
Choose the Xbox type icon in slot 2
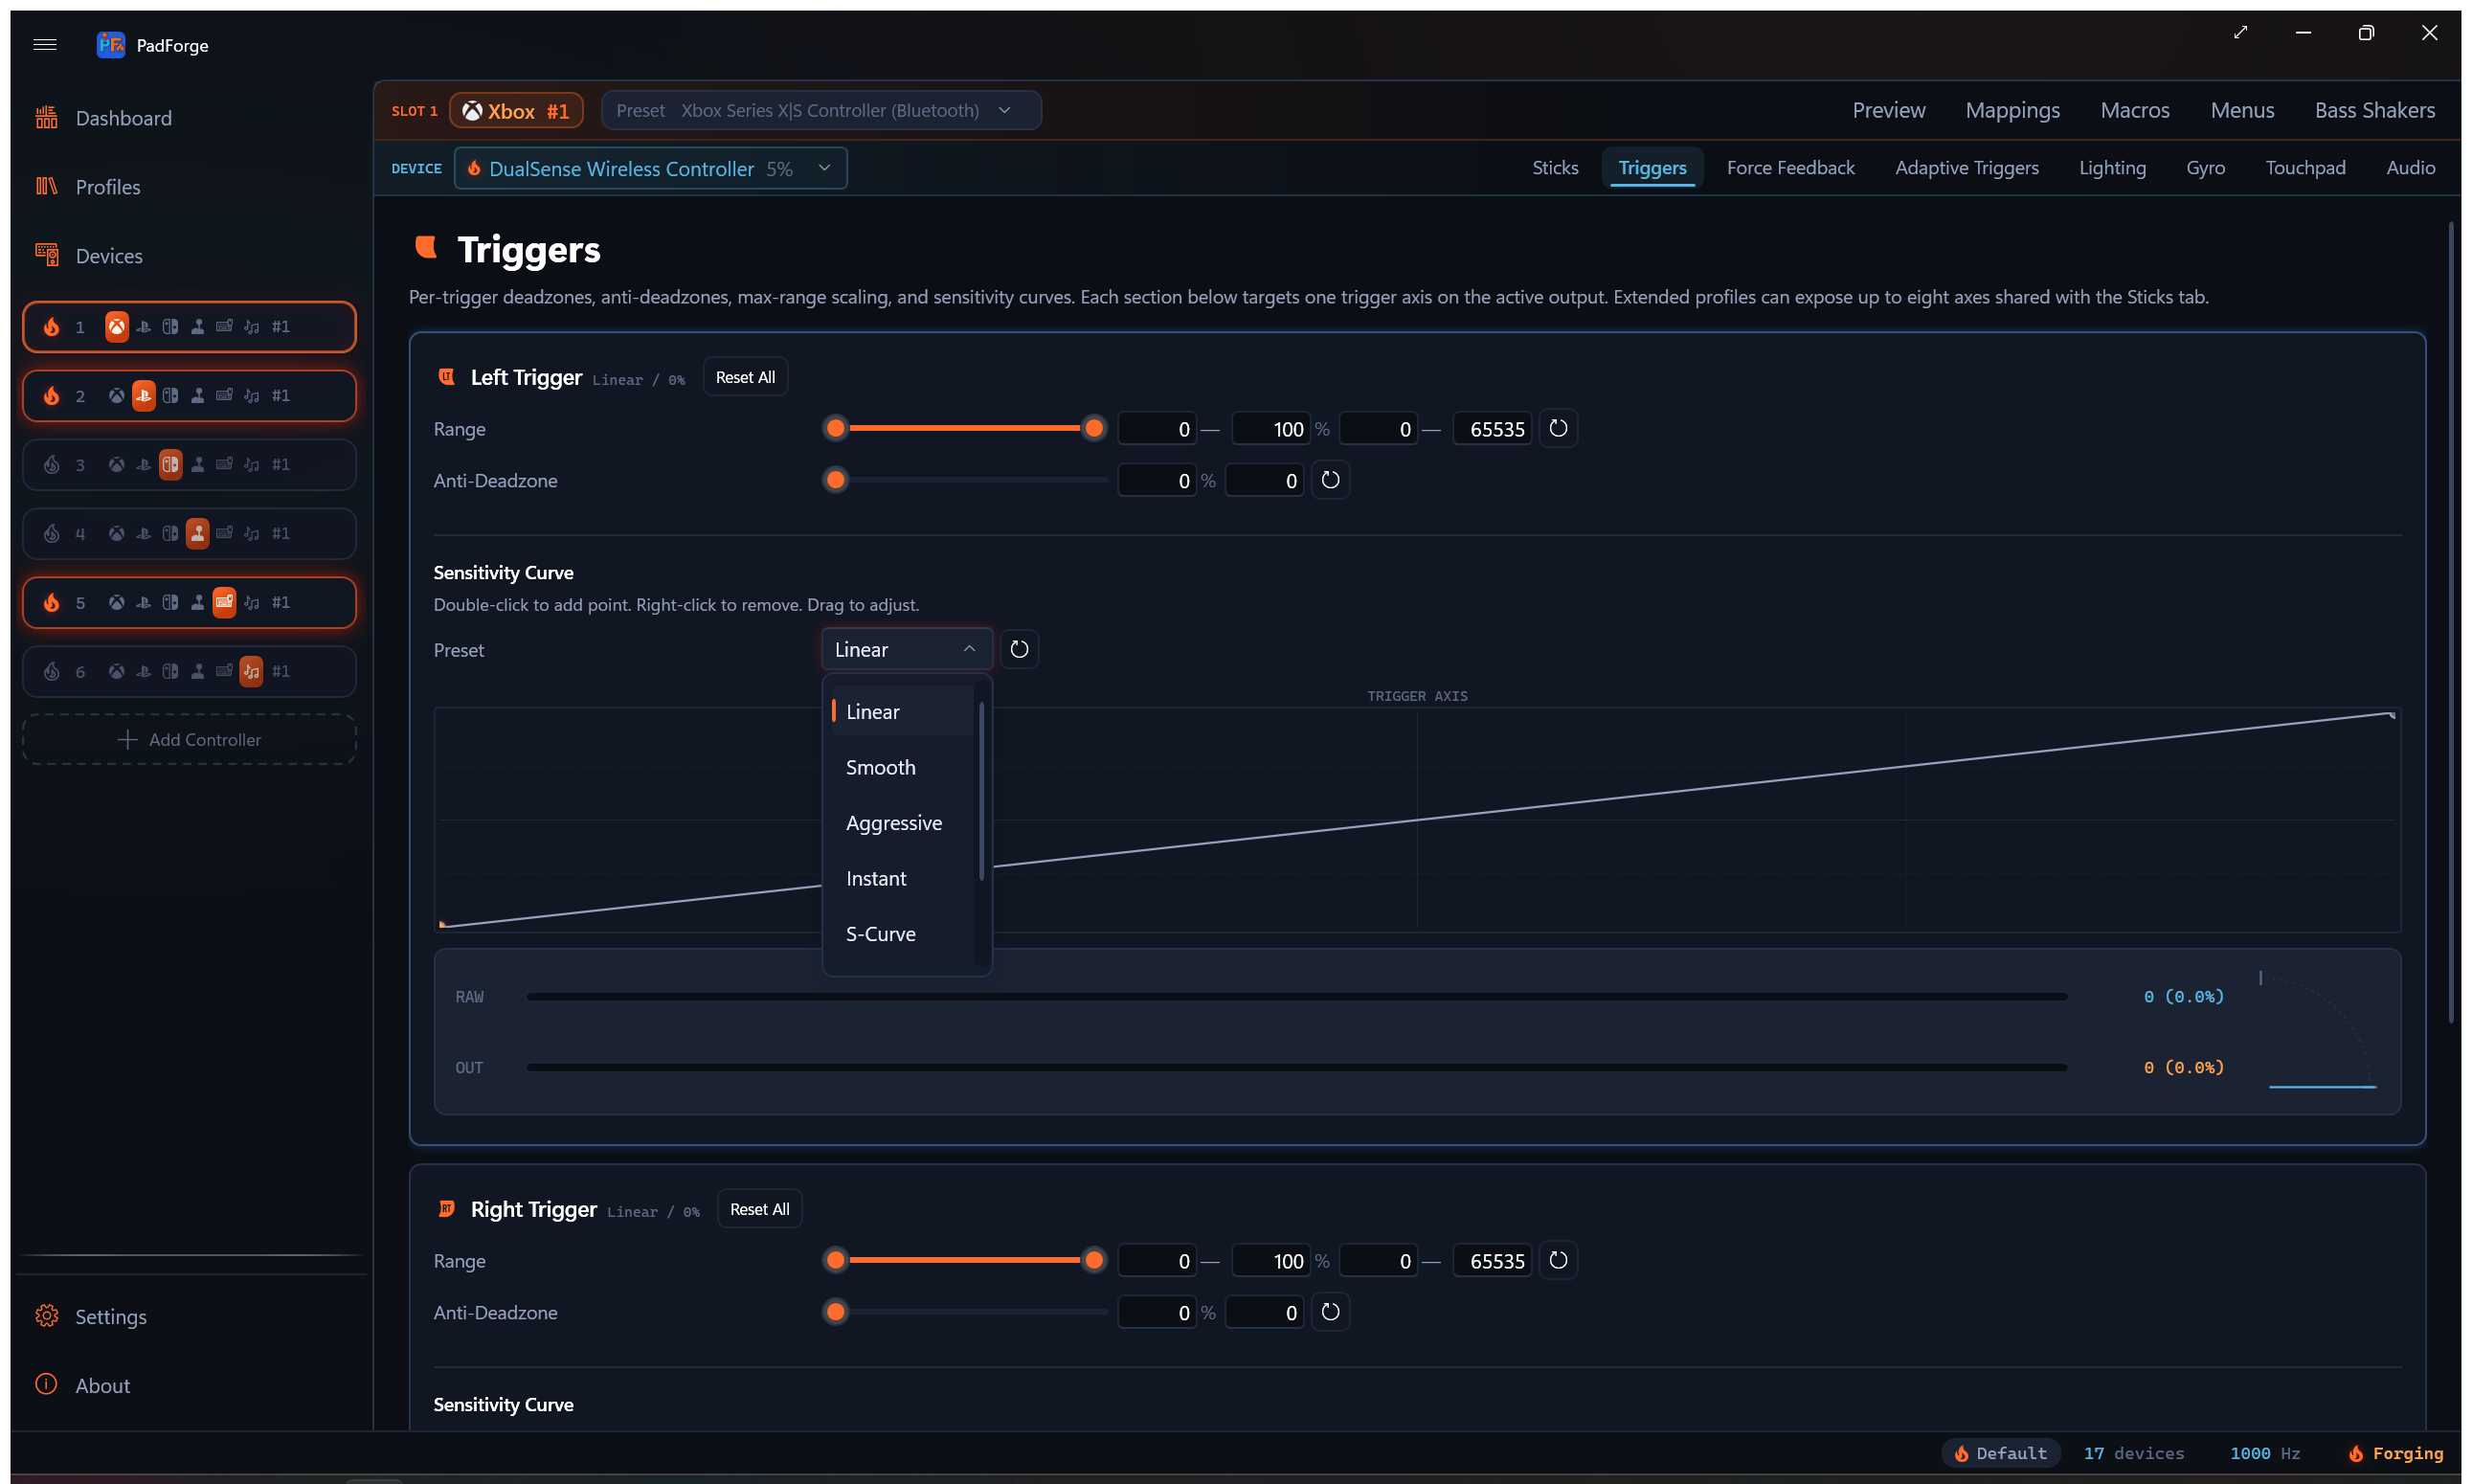(x=117, y=396)
